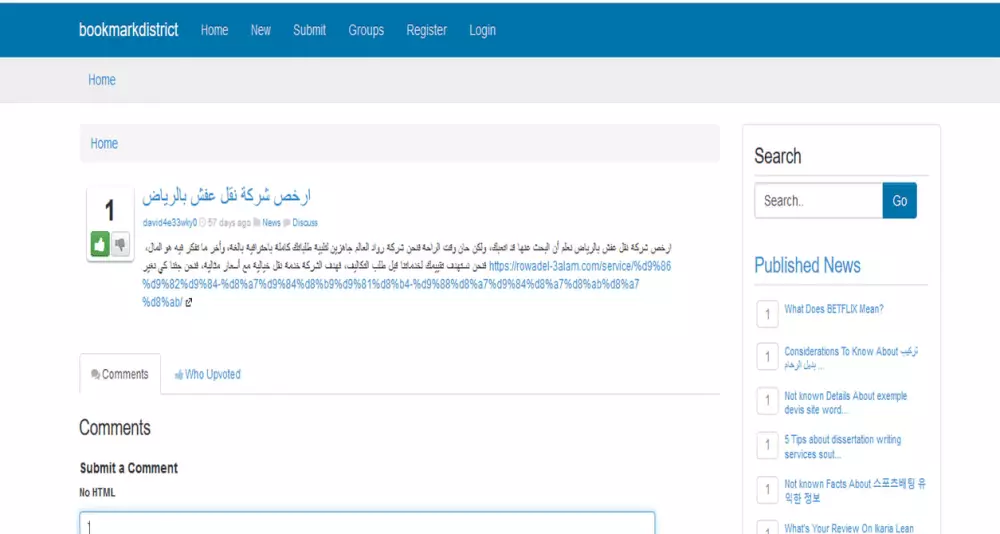Go to Home in the top navigation bar
The image size is (1000, 534).
[x=214, y=30]
